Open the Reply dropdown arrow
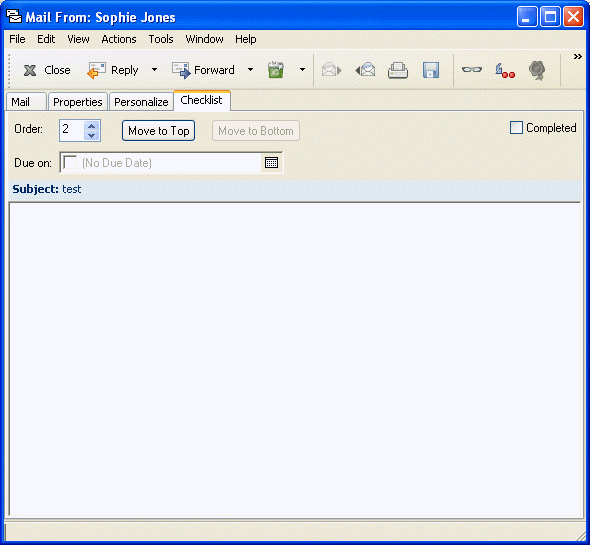The height and width of the screenshot is (545, 590). point(154,70)
